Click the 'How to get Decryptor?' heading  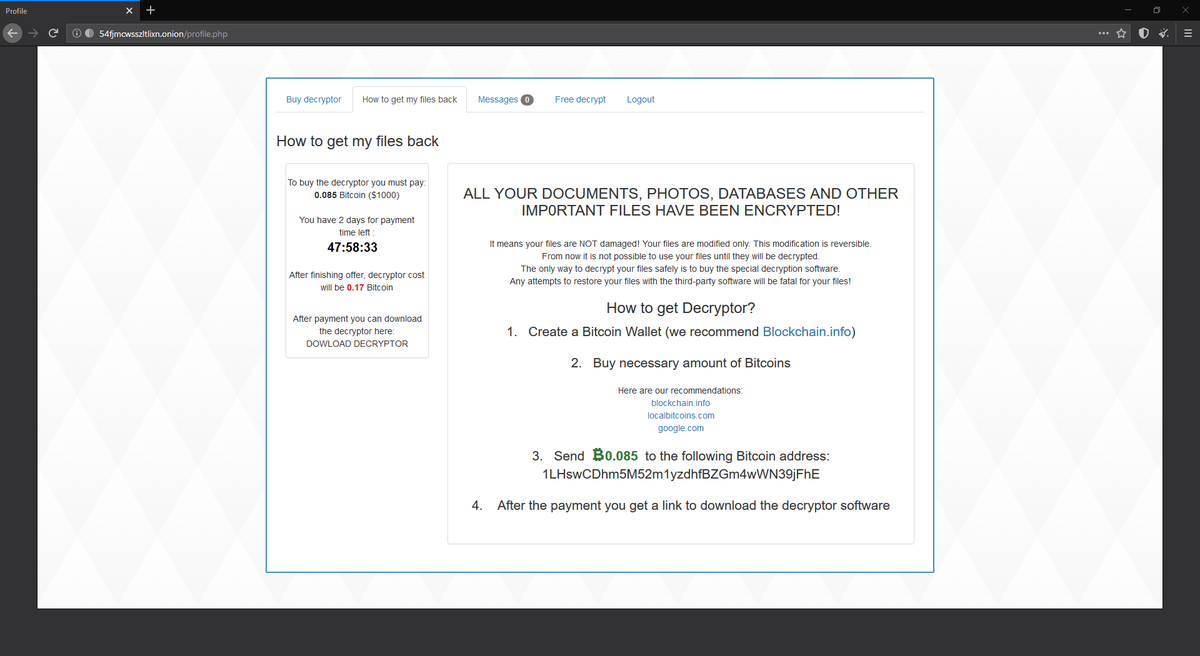(680, 307)
